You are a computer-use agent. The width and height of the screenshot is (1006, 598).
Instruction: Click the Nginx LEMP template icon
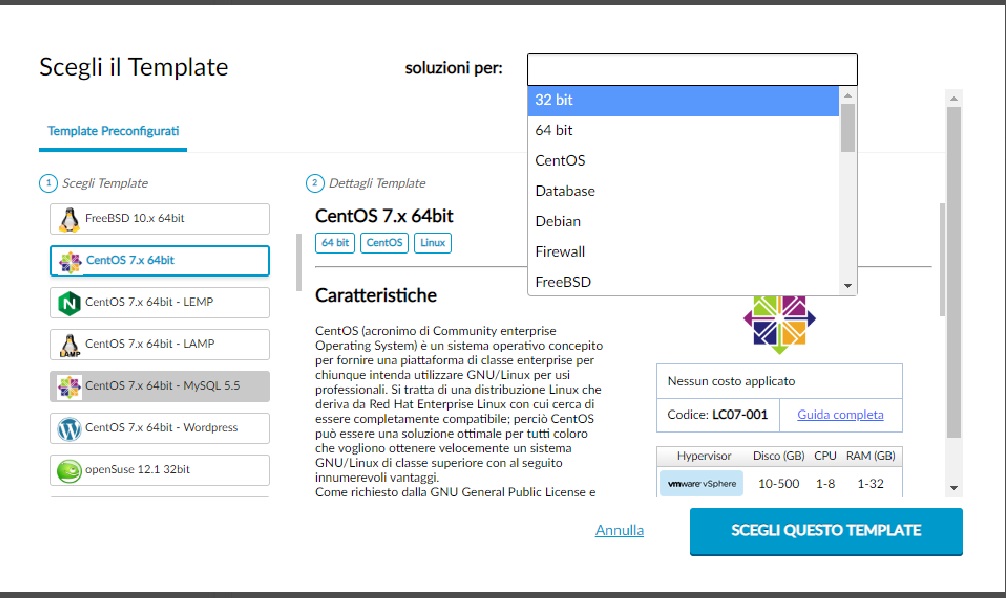click(x=69, y=303)
